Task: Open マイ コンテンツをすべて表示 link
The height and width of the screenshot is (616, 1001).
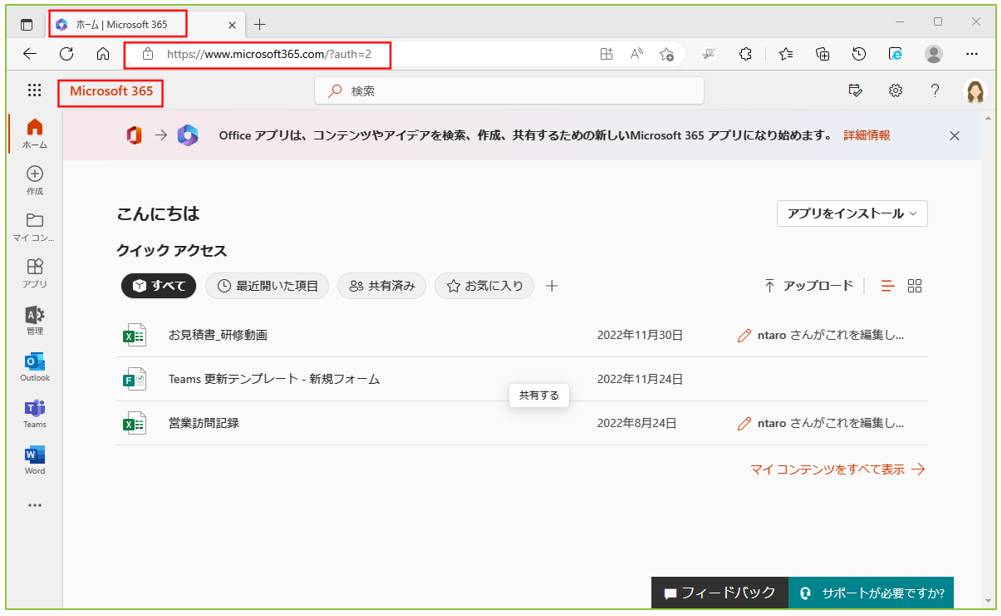Action: pyautogui.click(x=838, y=470)
